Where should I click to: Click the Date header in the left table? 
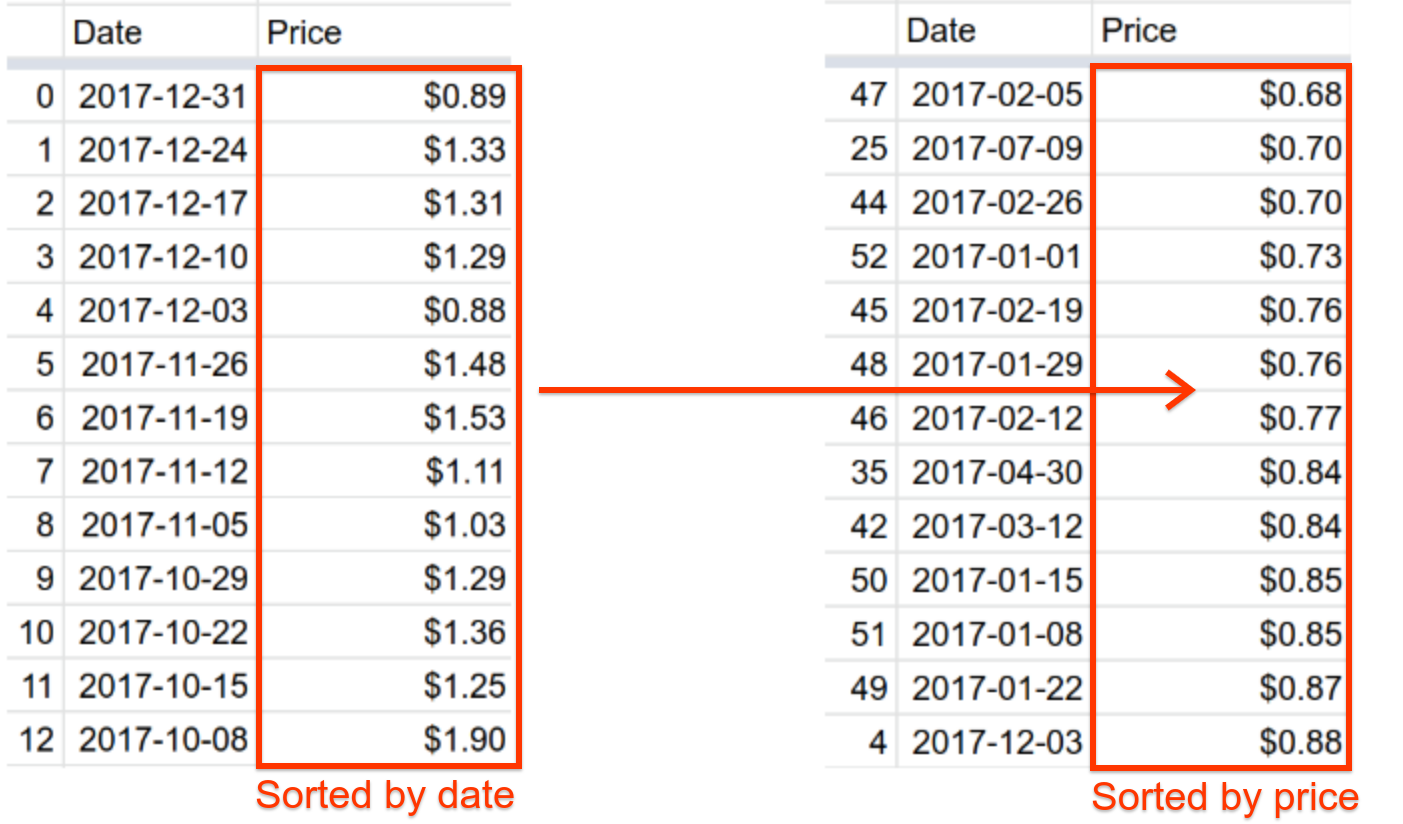tap(108, 32)
